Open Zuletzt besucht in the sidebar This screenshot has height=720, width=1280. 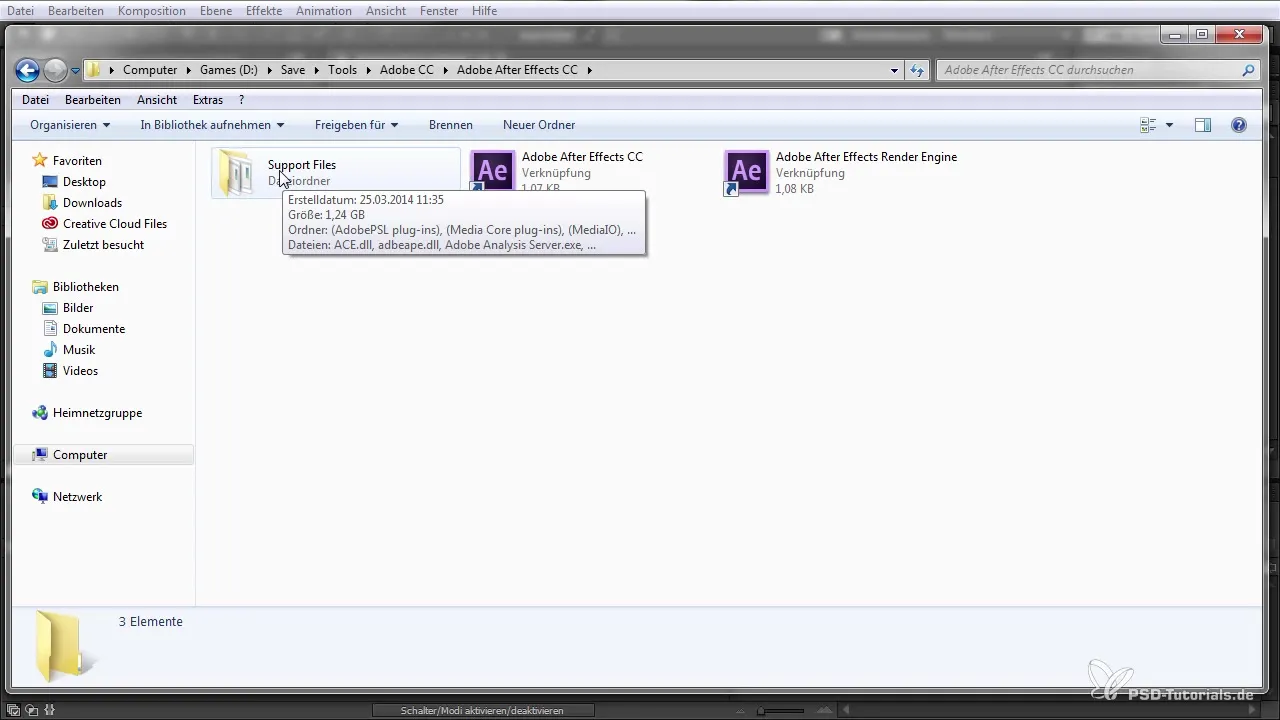pos(103,245)
